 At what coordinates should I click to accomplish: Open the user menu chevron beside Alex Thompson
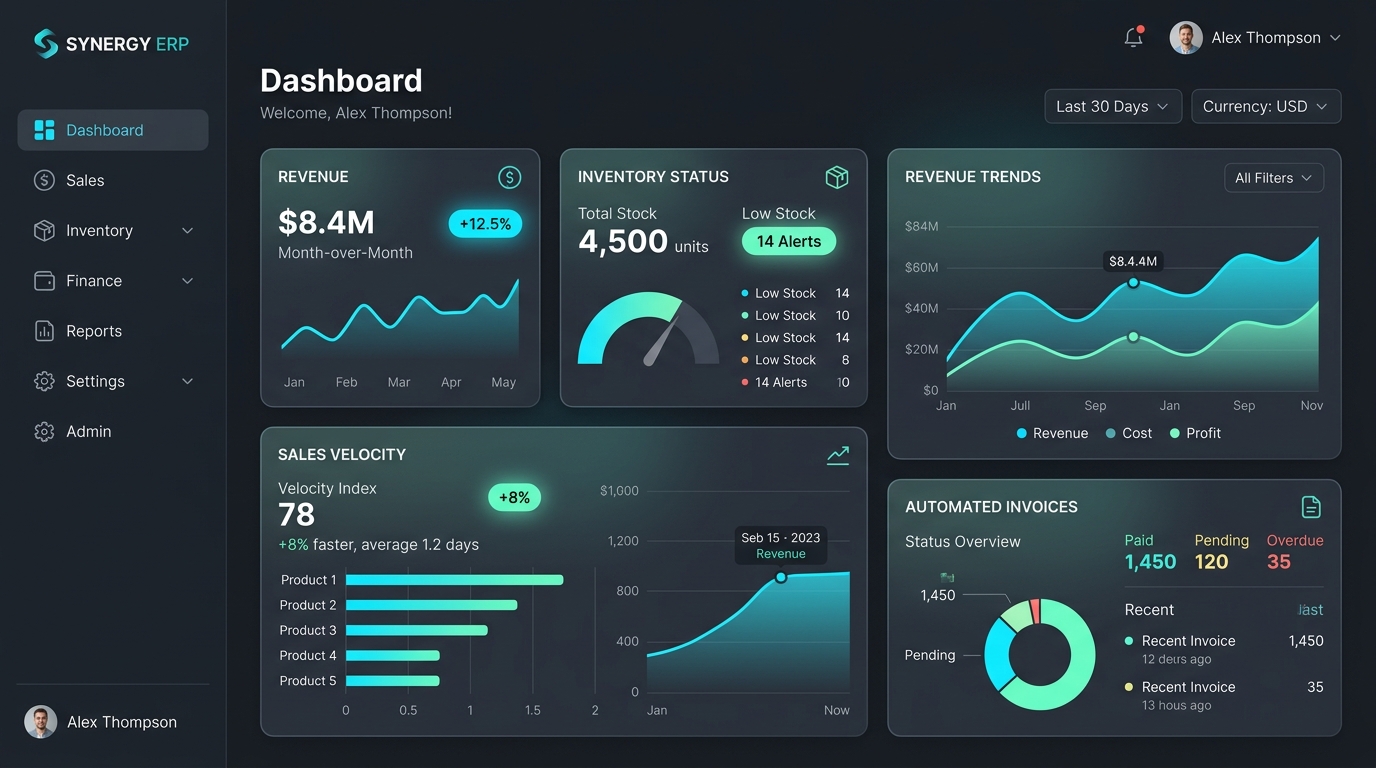(x=1335, y=38)
